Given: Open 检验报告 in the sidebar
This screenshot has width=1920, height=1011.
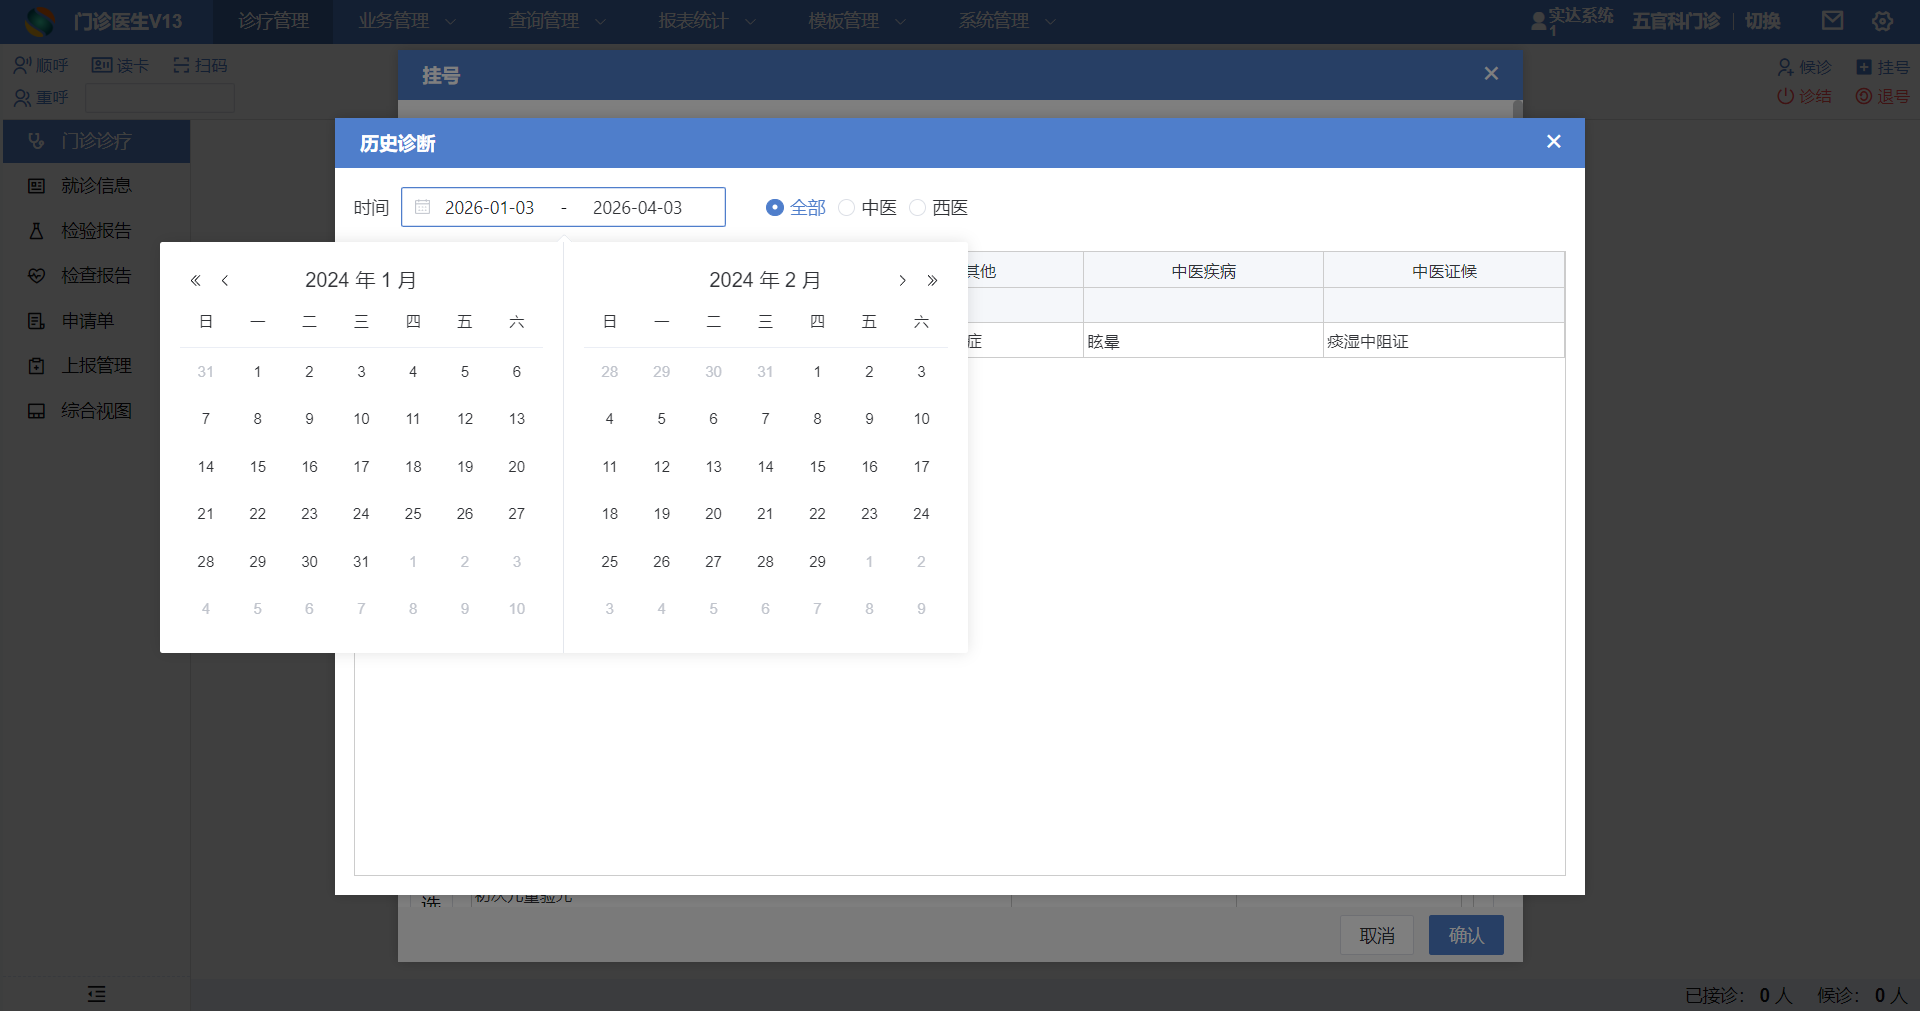Looking at the screenshot, I should [x=96, y=231].
